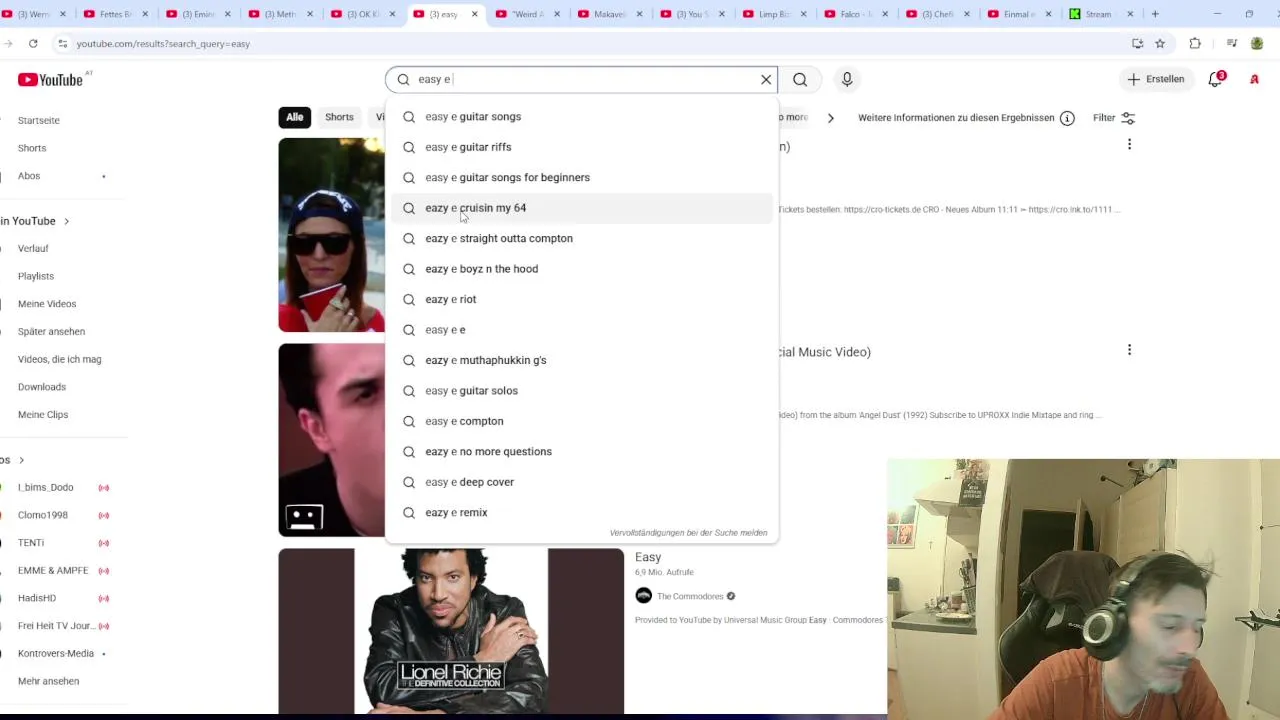Close the Stream tab

(x=1130, y=14)
